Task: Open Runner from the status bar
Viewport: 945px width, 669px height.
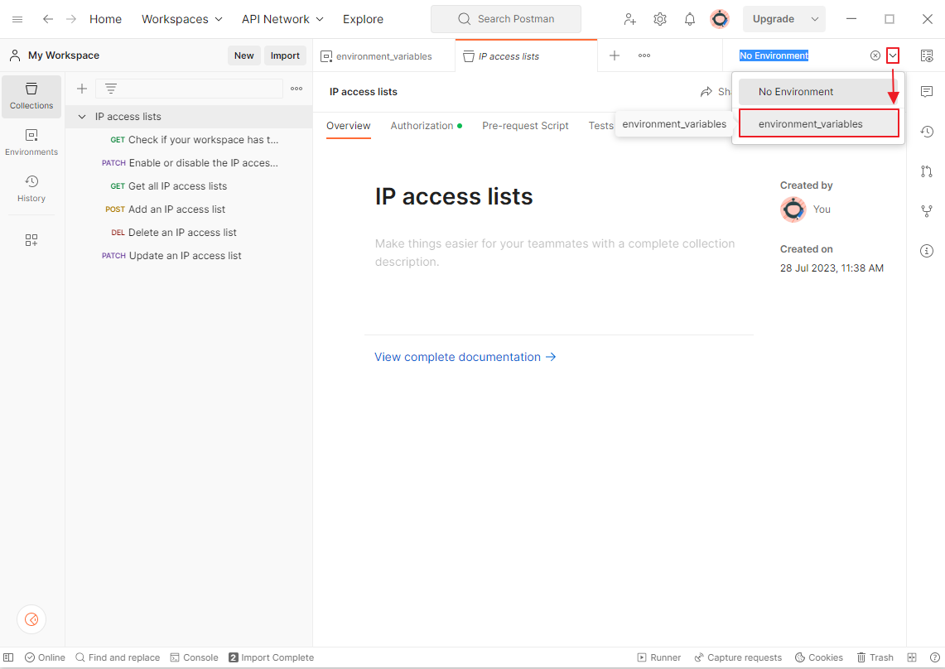Action: click(x=659, y=658)
